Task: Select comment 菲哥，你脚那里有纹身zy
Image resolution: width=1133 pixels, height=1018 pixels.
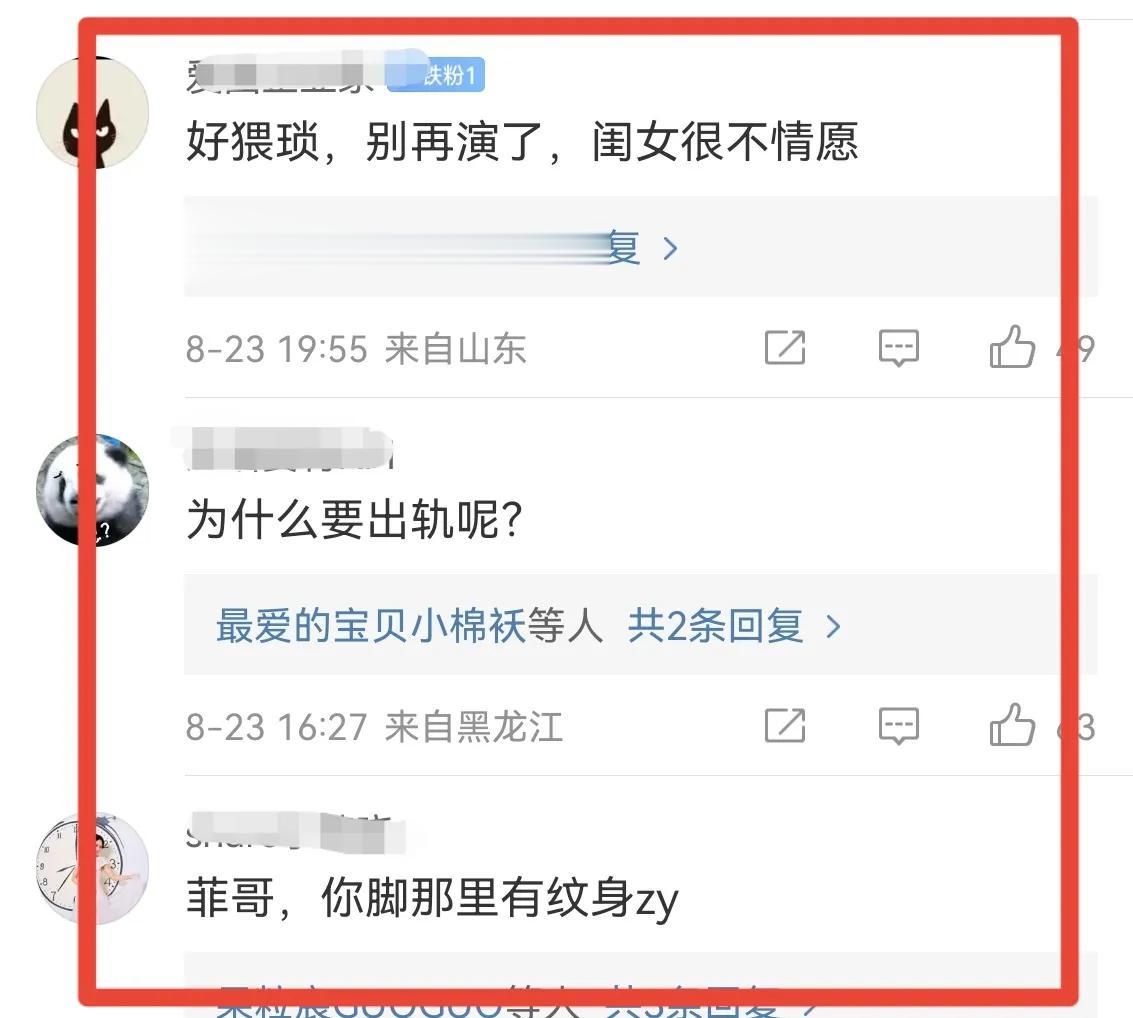Action: (x=432, y=898)
